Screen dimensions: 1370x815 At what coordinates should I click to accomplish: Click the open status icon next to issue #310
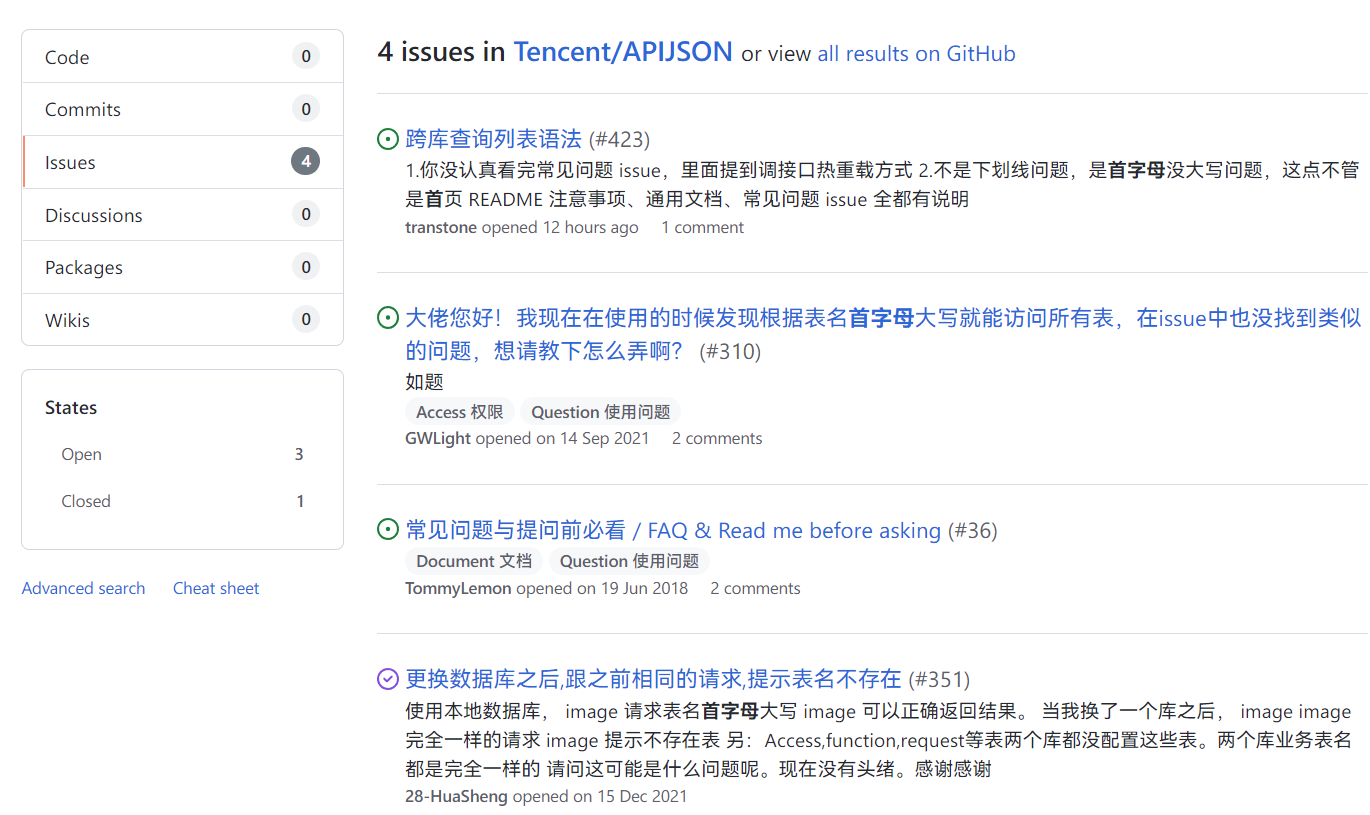(x=387, y=318)
